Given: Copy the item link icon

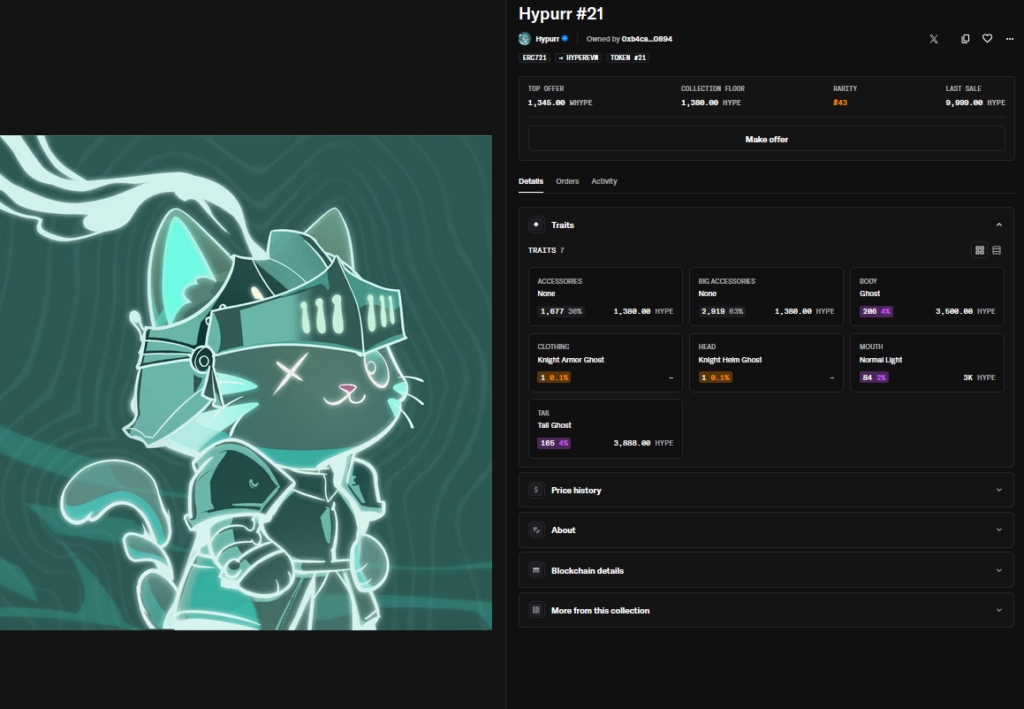Looking at the screenshot, I should tap(963, 39).
